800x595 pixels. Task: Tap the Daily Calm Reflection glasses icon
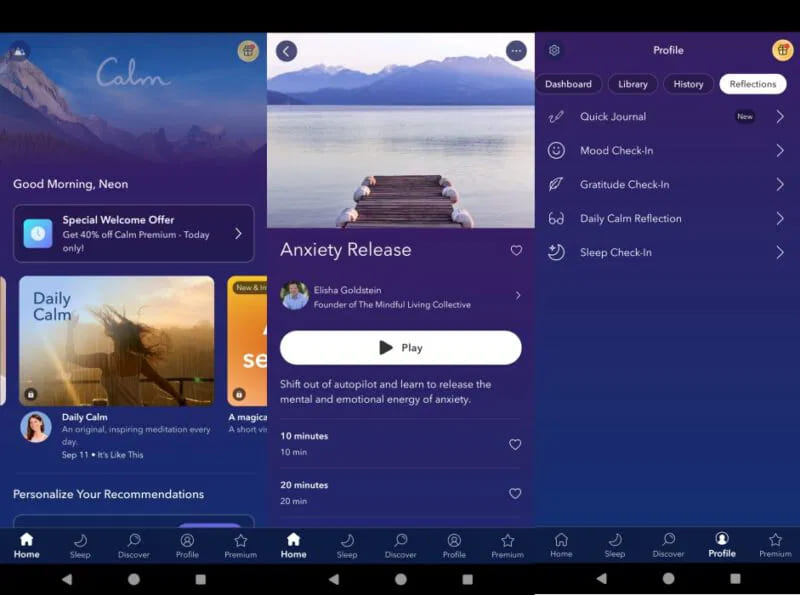point(556,218)
